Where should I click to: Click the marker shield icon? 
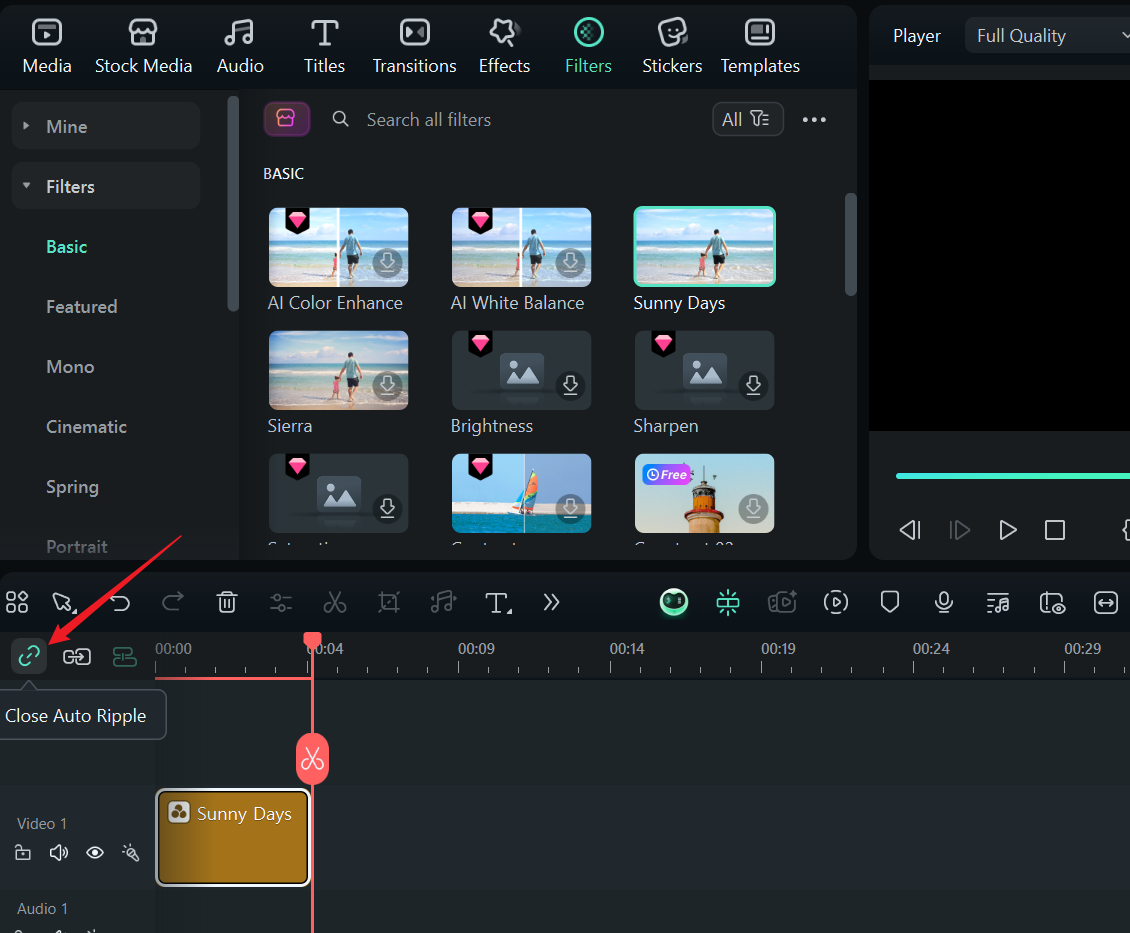pyautogui.click(x=889, y=602)
